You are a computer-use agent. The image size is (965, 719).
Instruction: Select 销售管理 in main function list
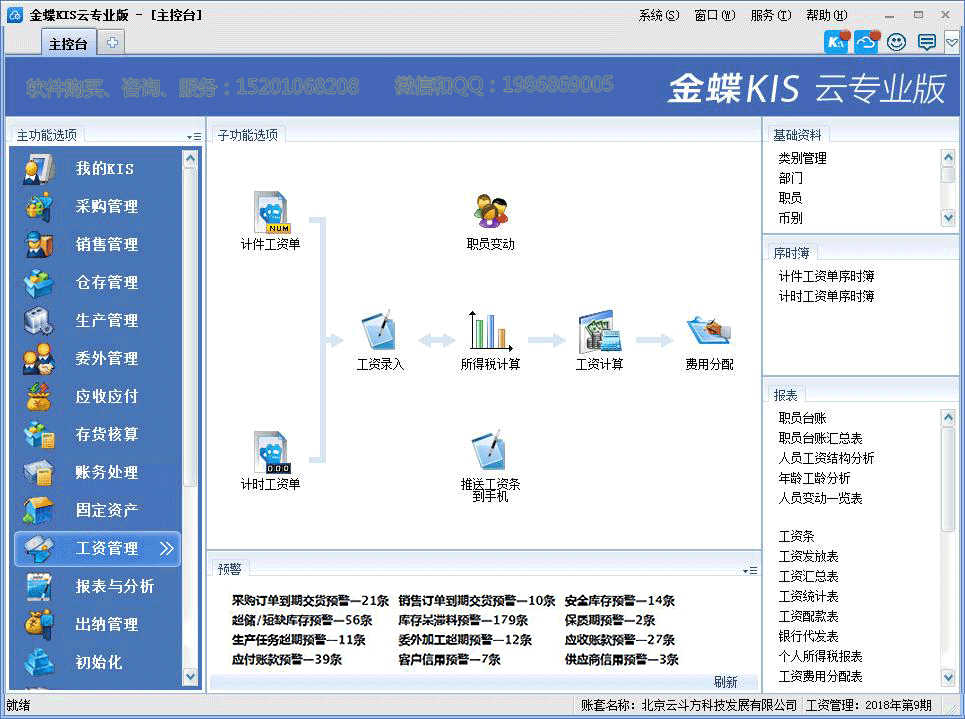(106, 244)
